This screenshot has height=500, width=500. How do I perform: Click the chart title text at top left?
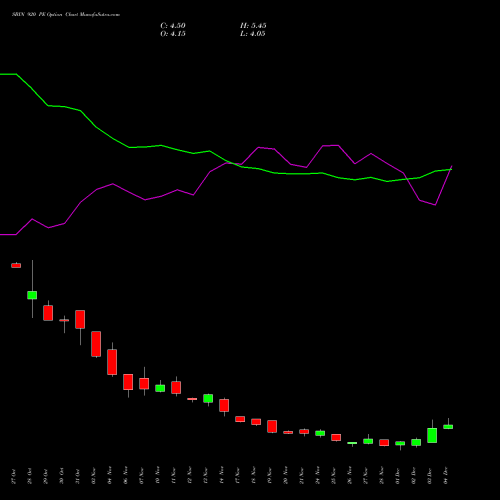coord(66,15)
